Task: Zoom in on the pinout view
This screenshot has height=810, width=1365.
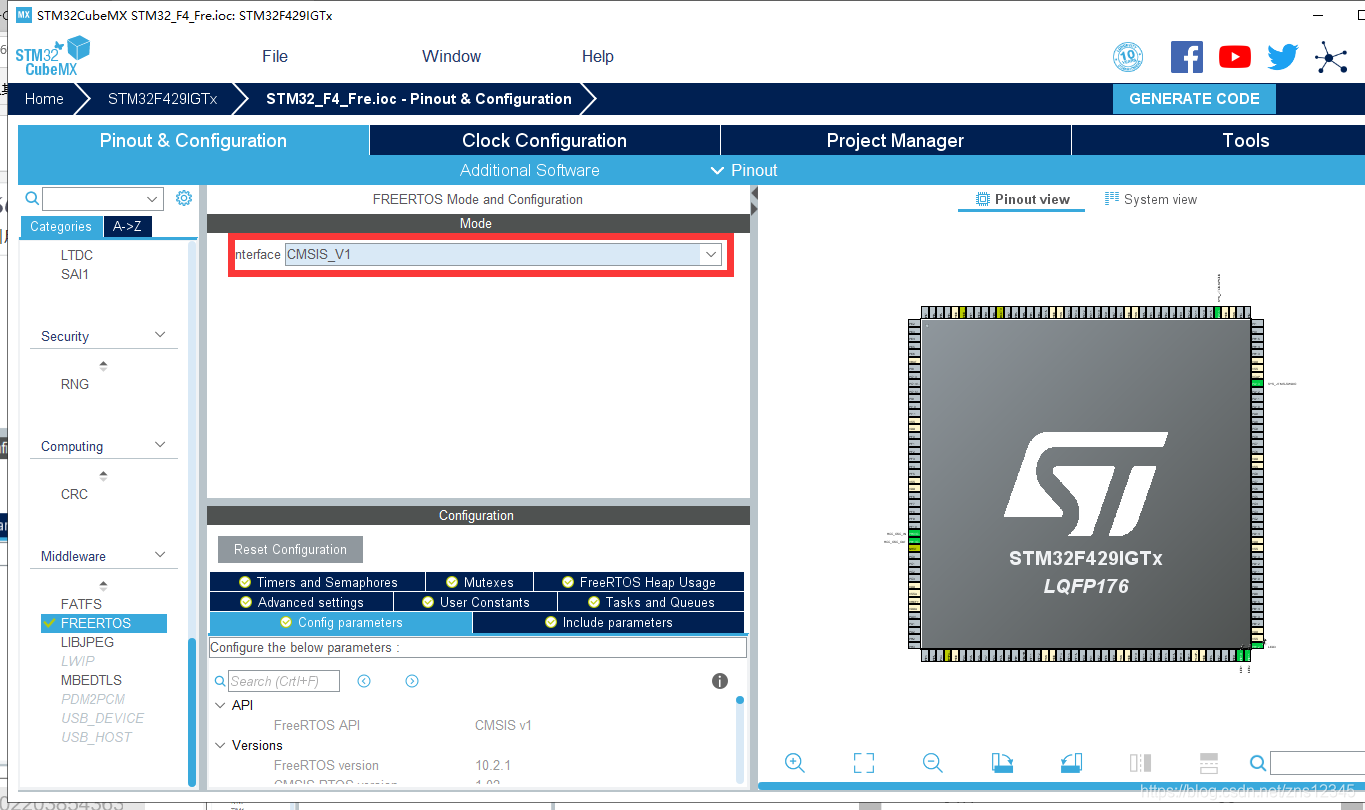Action: [795, 762]
